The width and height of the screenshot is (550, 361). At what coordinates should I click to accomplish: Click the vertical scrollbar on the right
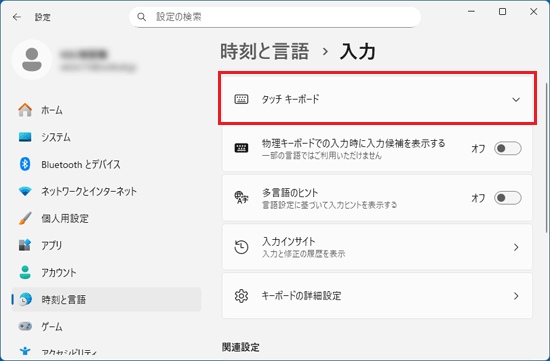point(547,158)
